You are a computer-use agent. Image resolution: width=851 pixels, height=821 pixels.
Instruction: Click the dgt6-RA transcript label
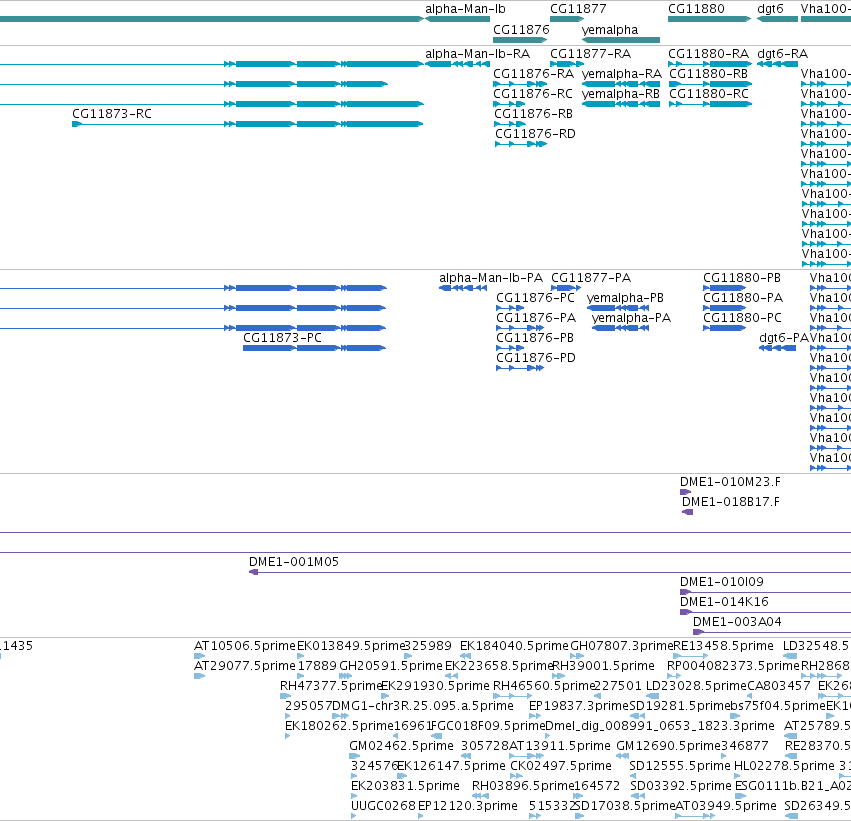click(782, 54)
